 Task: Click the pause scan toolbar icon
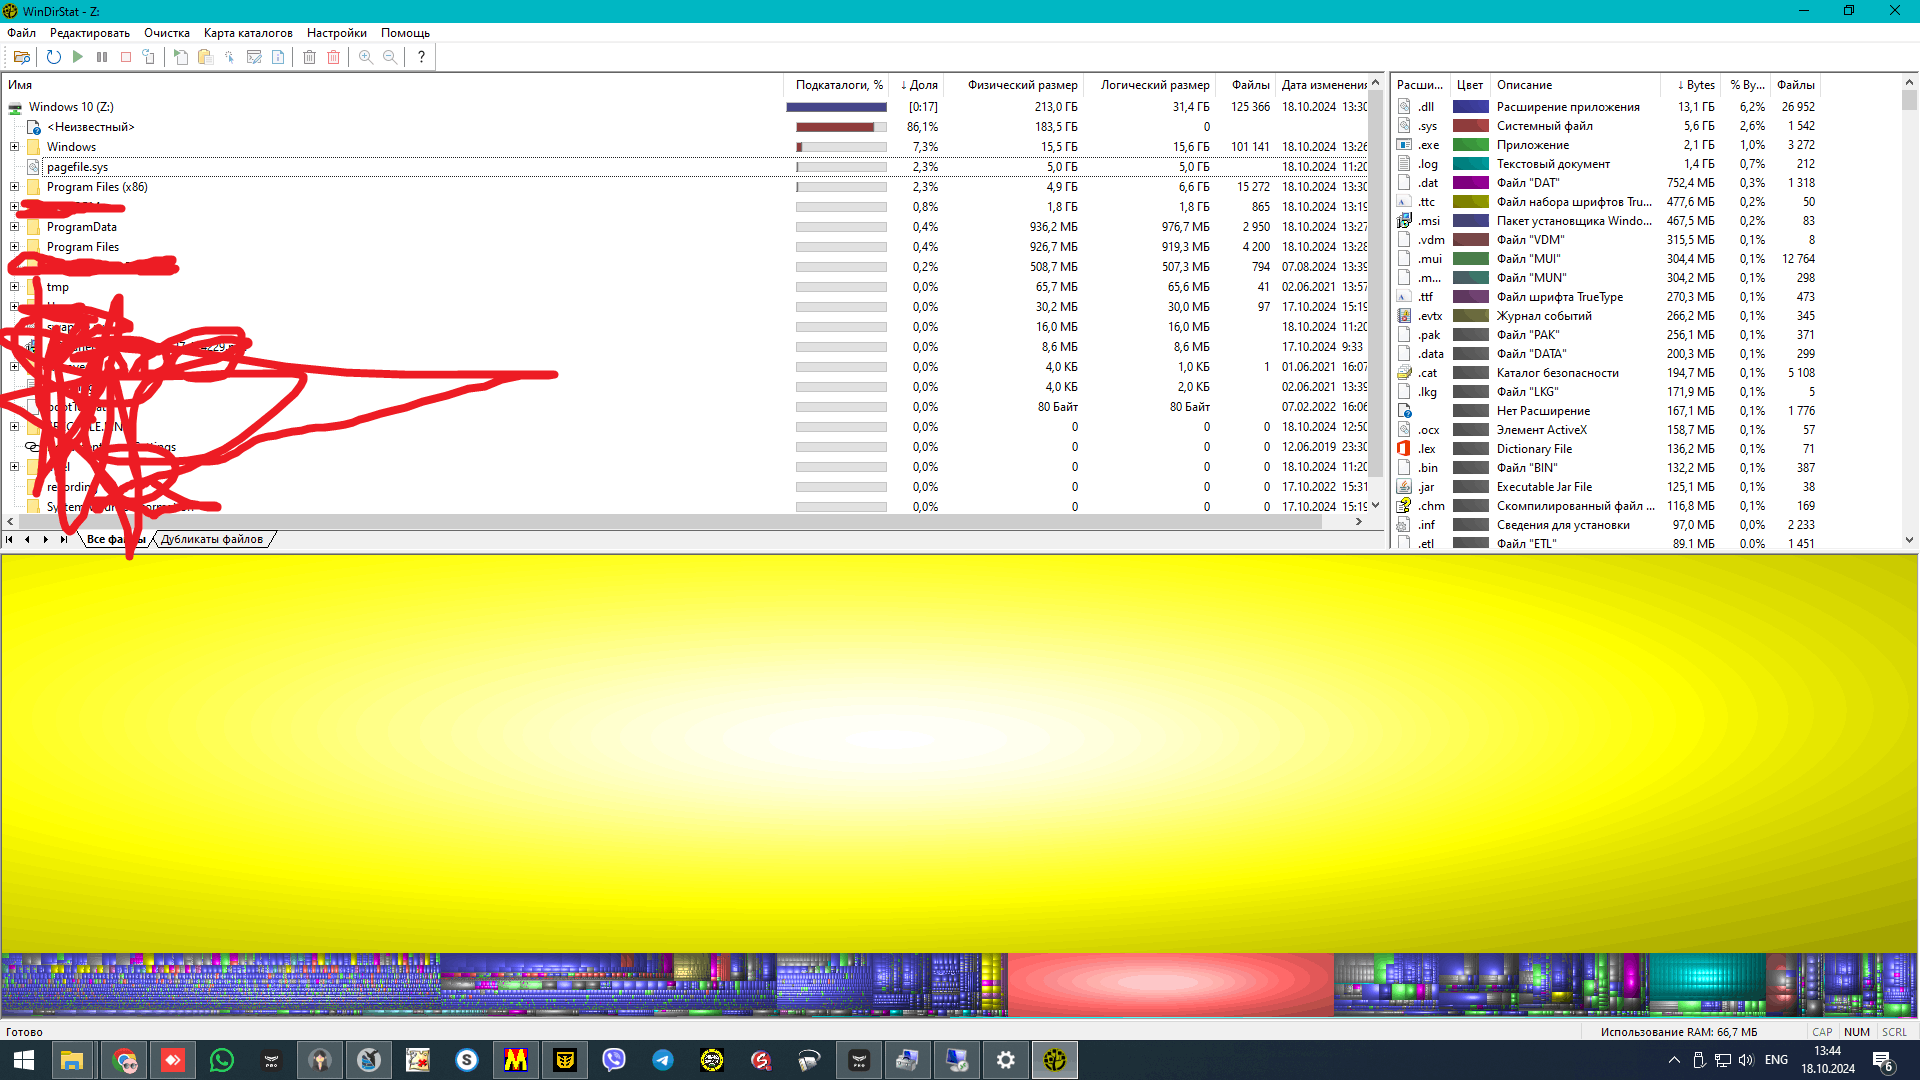point(102,57)
